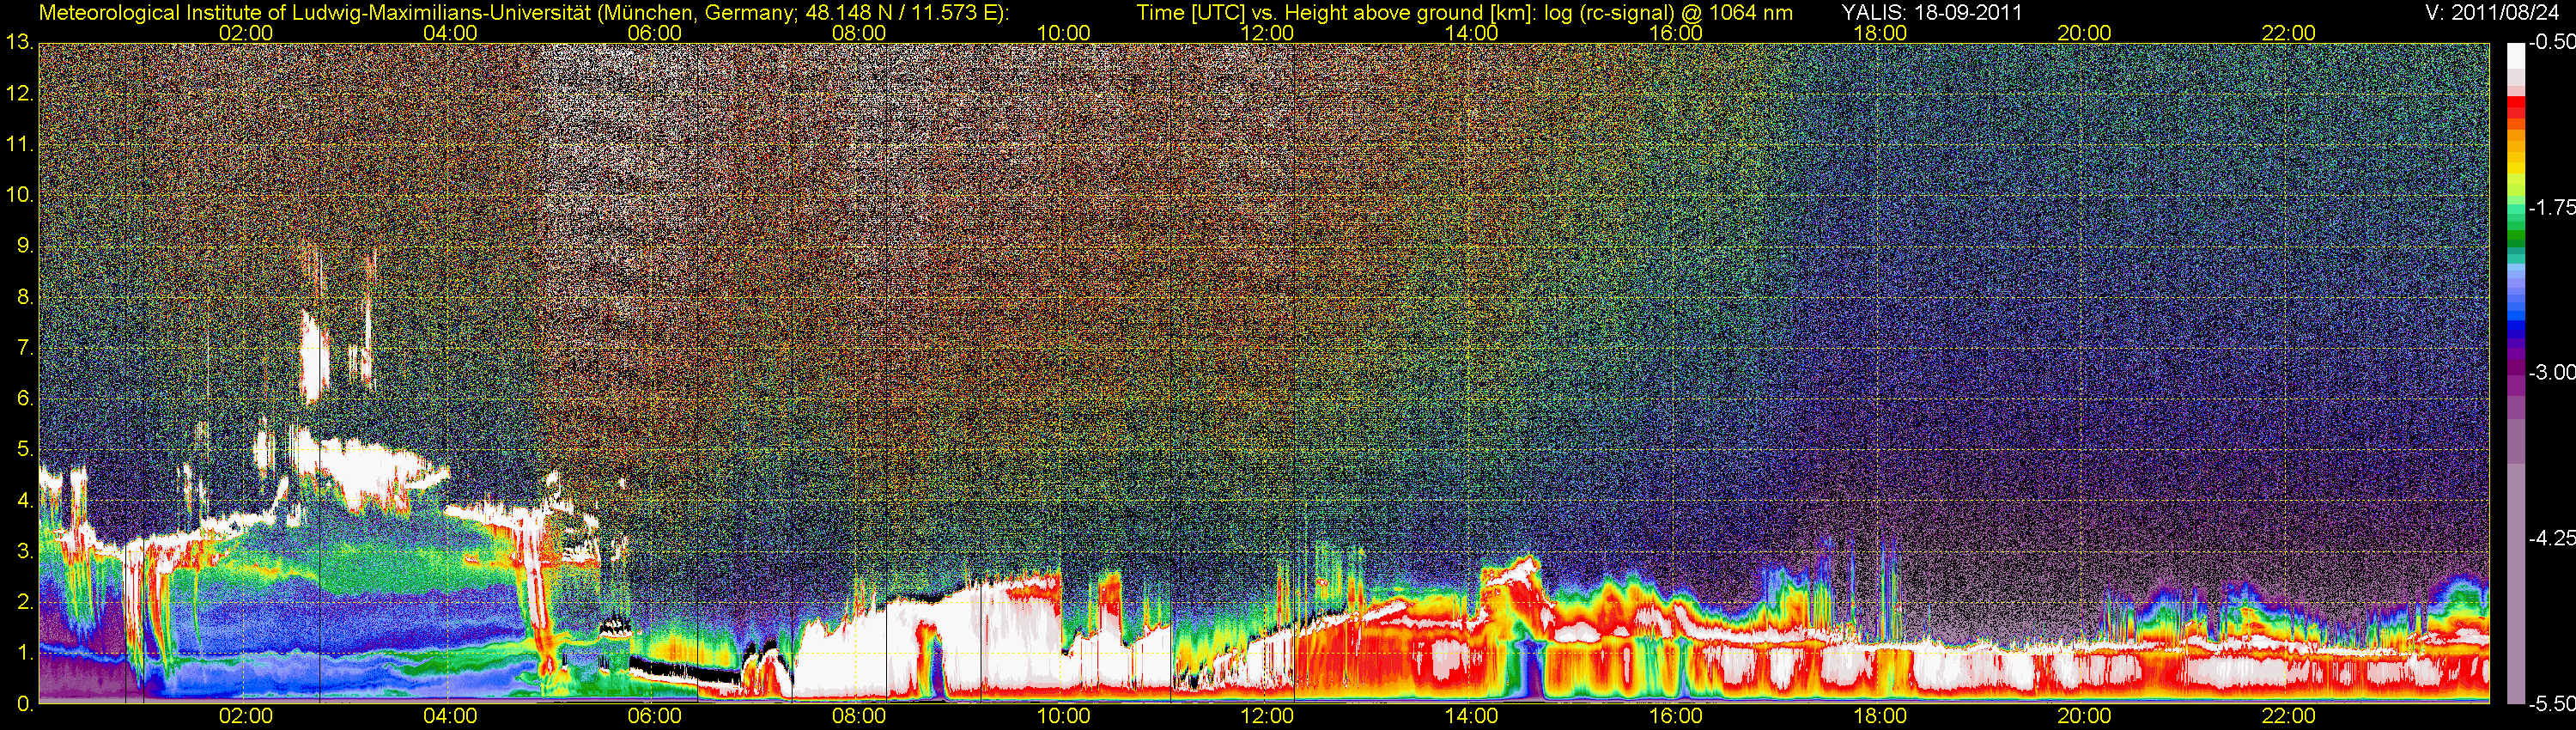Click the '-5.50' color scale value
This screenshot has width=2576, height=730.
pos(2551,704)
